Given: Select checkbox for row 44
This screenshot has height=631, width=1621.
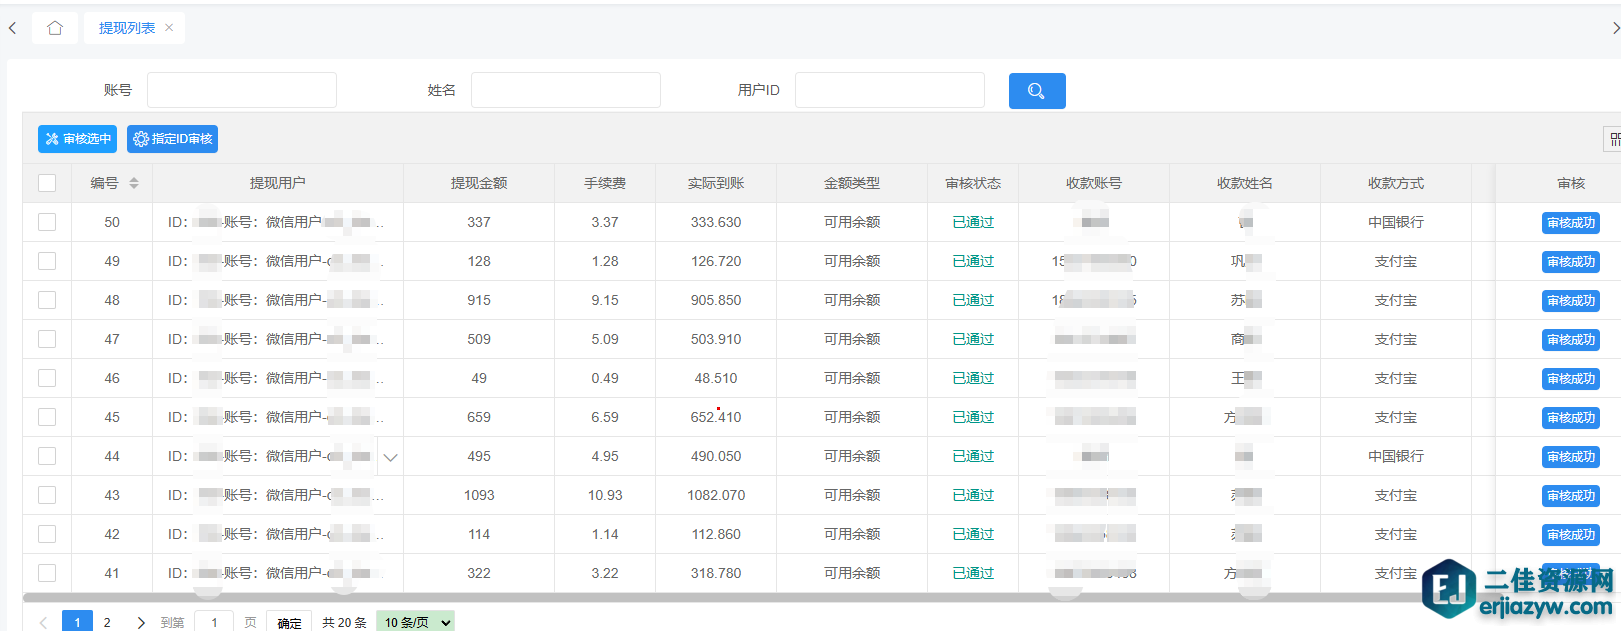Looking at the screenshot, I should (47, 456).
